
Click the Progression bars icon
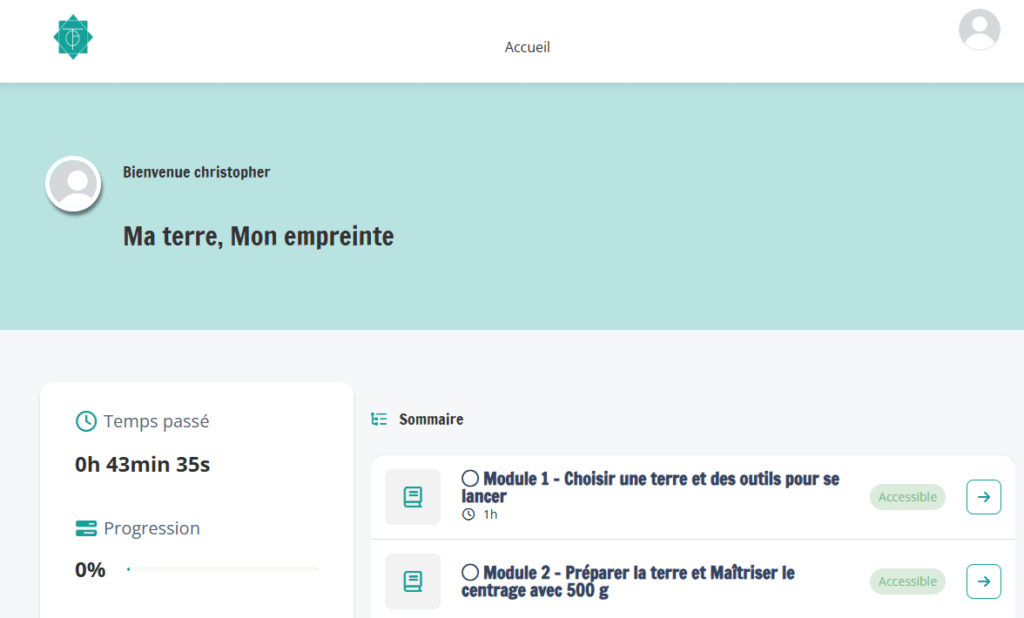coord(86,529)
